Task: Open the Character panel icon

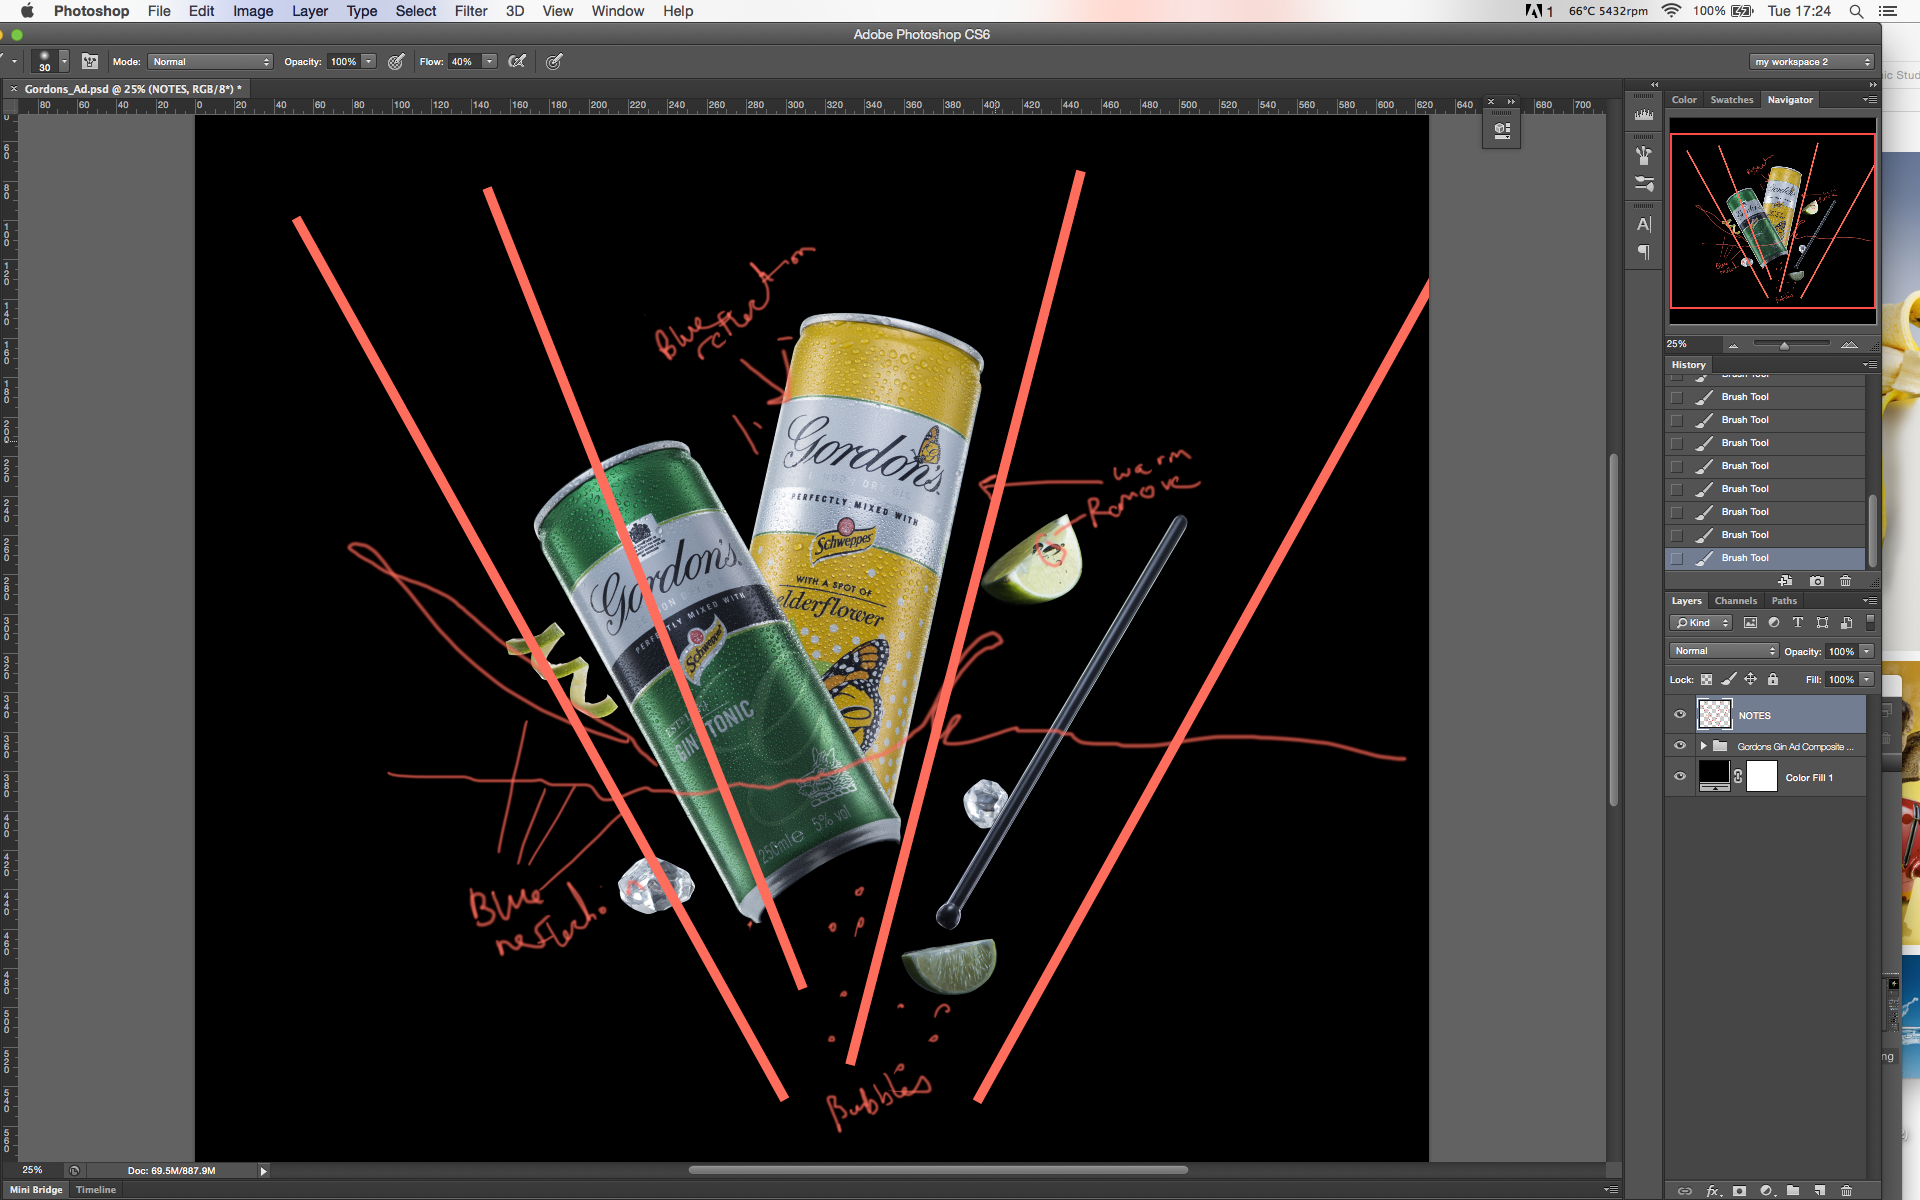Action: click(1644, 225)
